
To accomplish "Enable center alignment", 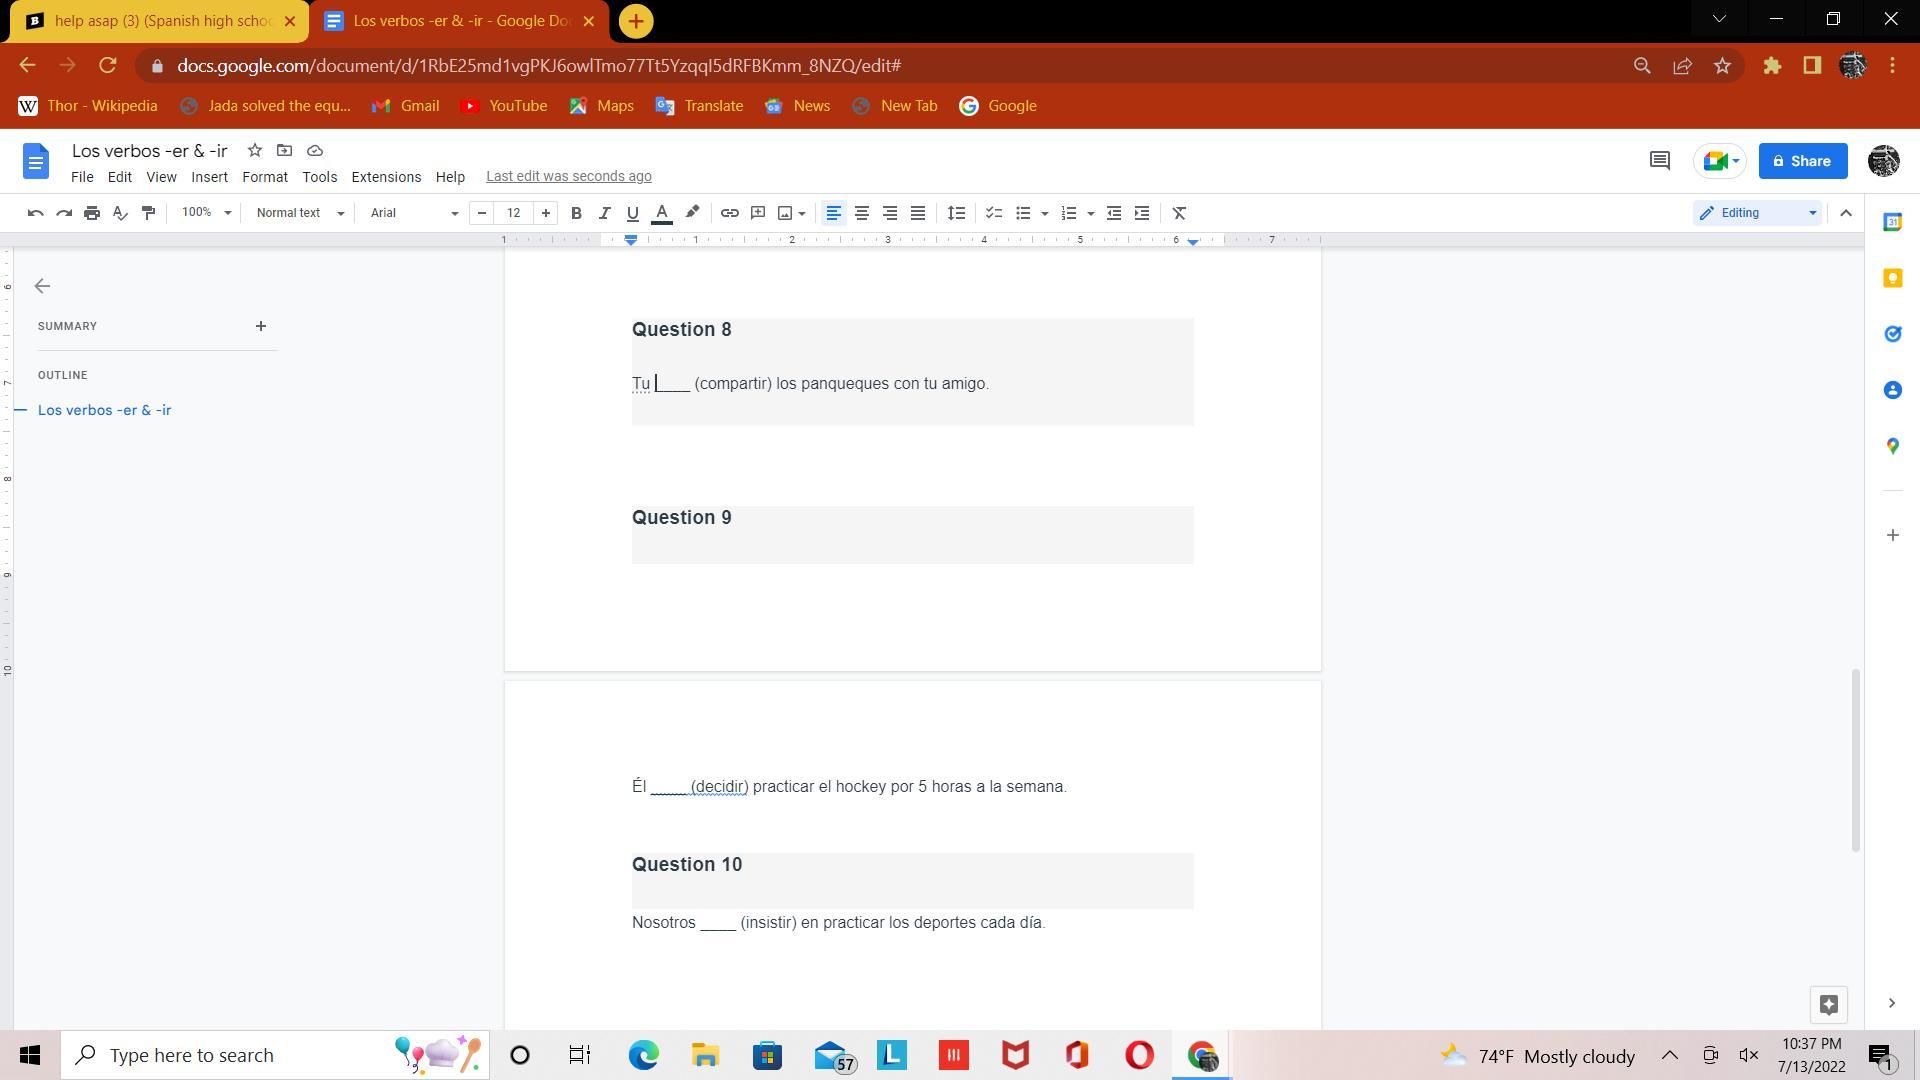I will tap(861, 213).
